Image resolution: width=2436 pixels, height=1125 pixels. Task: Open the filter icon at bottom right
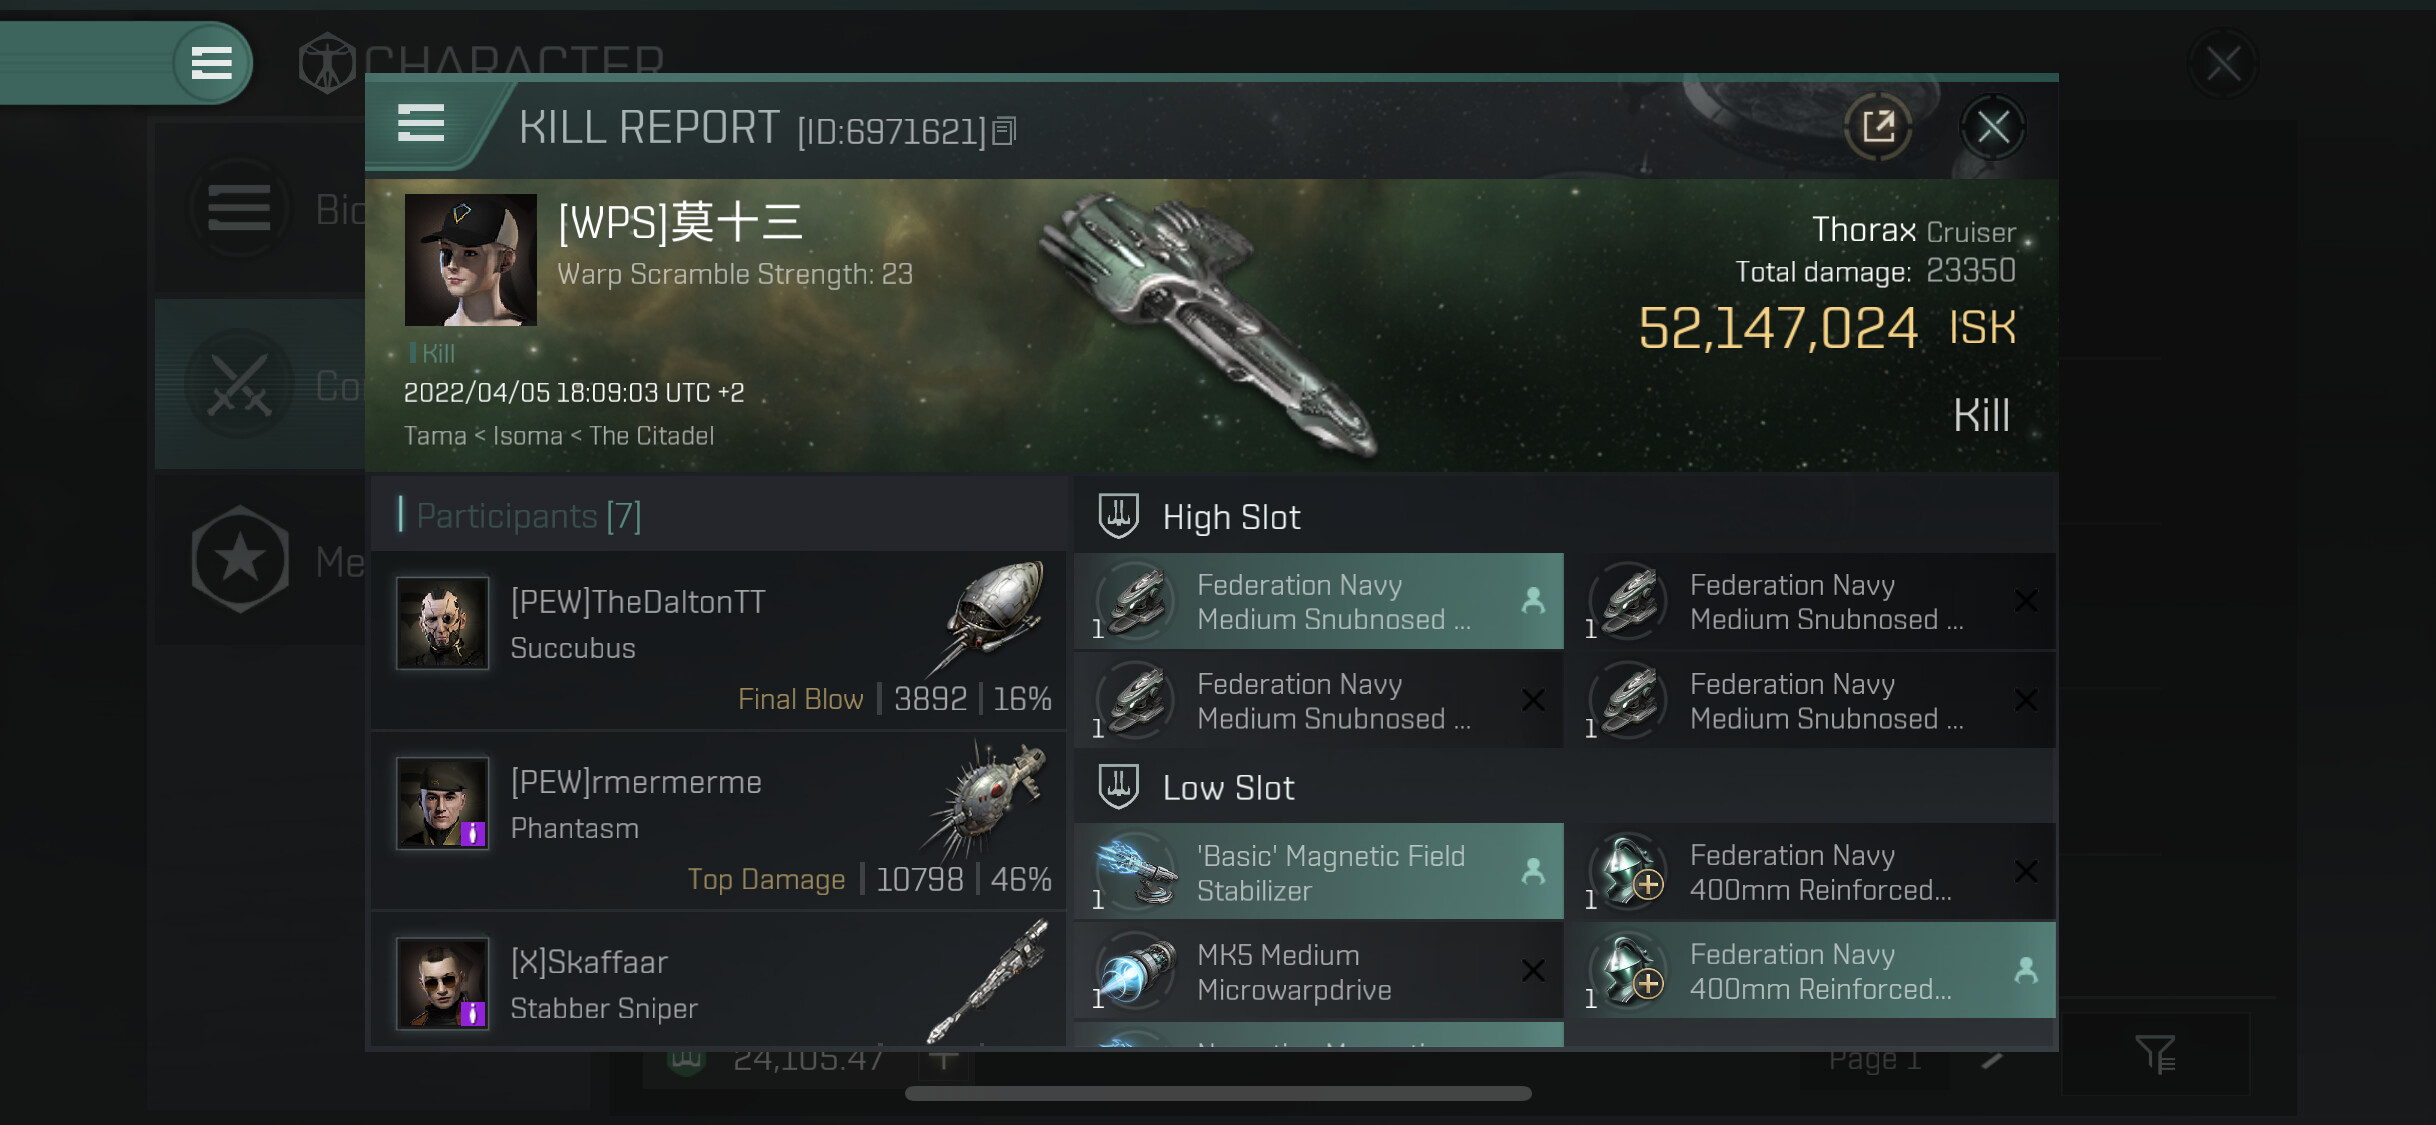click(x=2156, y=1054)
